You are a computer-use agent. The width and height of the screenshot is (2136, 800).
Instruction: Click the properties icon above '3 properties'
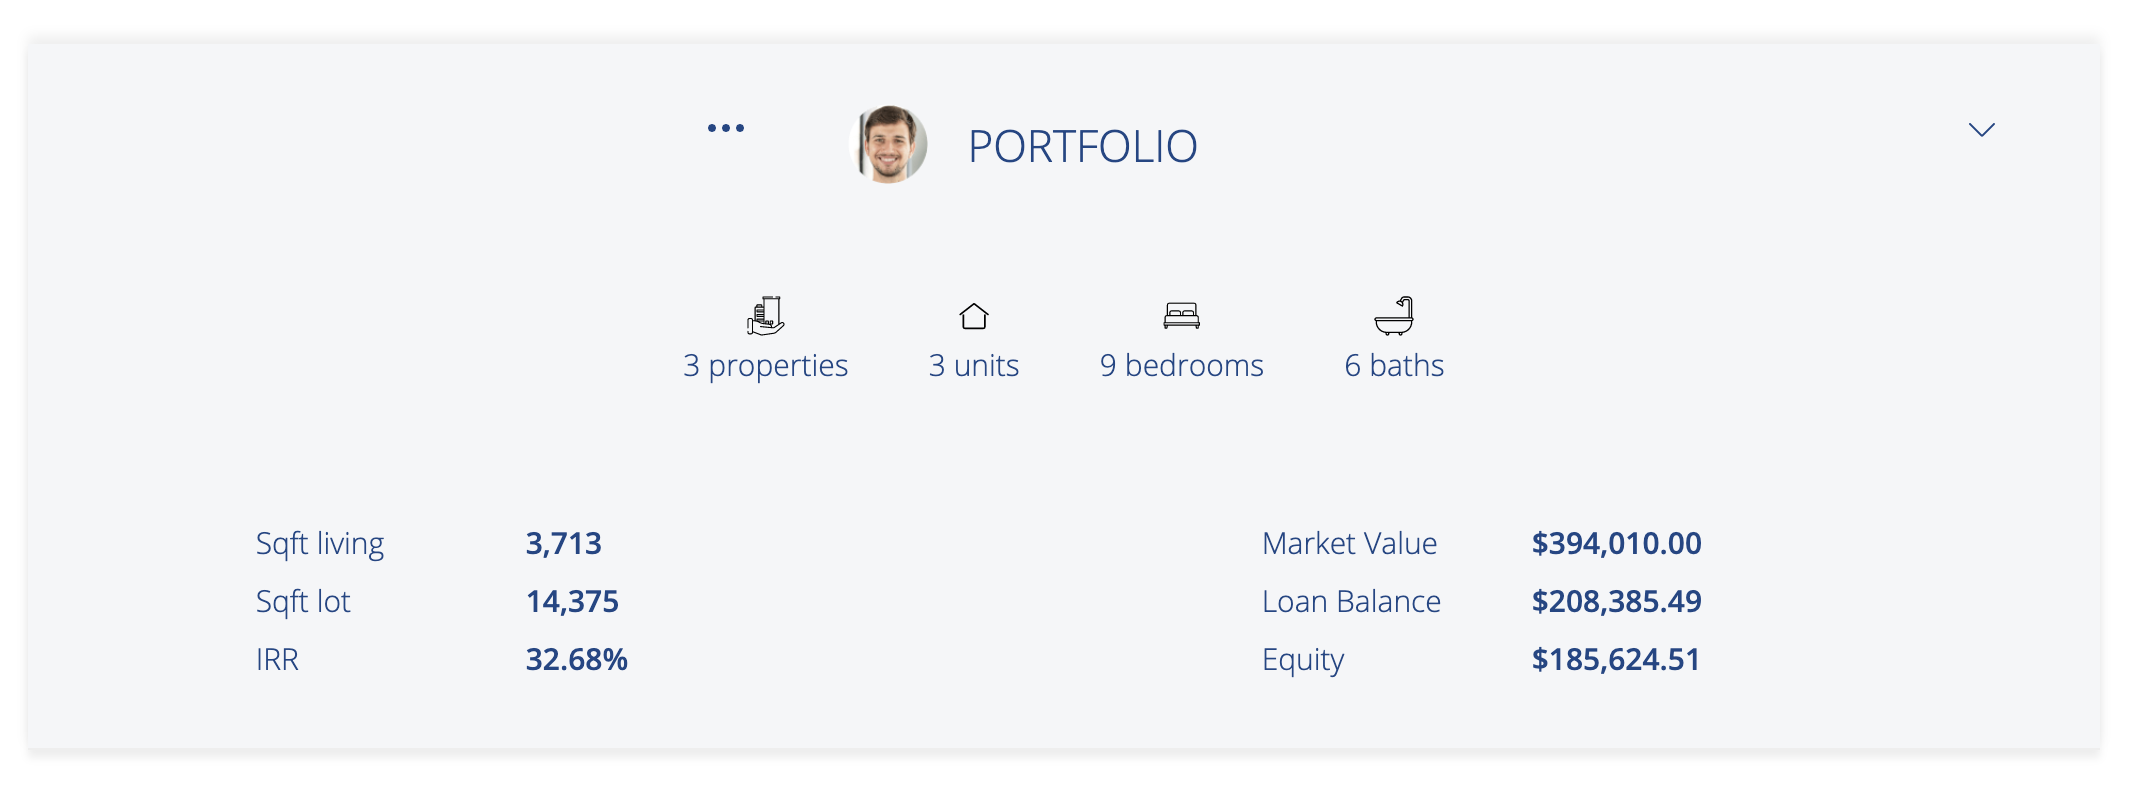click(765, 315)
